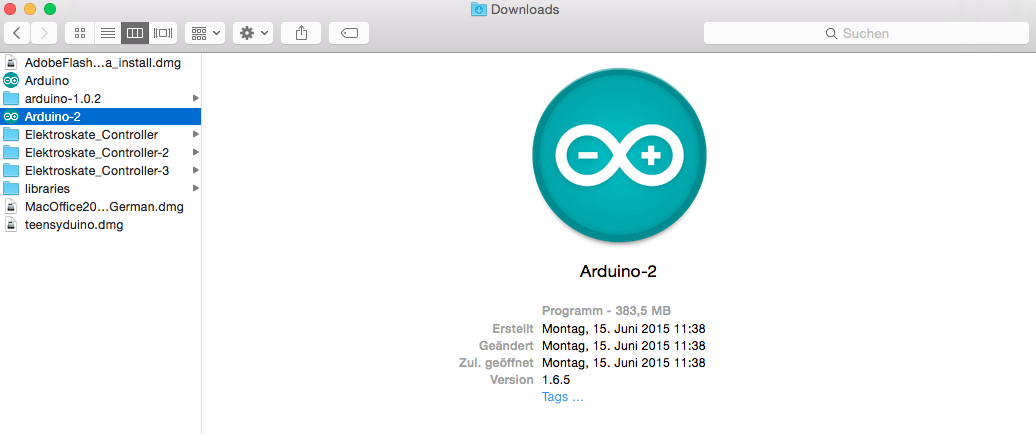The width and height of the screenshot is (1036, 434).
Task: Select the arduino-1.0.2 folder
Action: pos(100,98)
